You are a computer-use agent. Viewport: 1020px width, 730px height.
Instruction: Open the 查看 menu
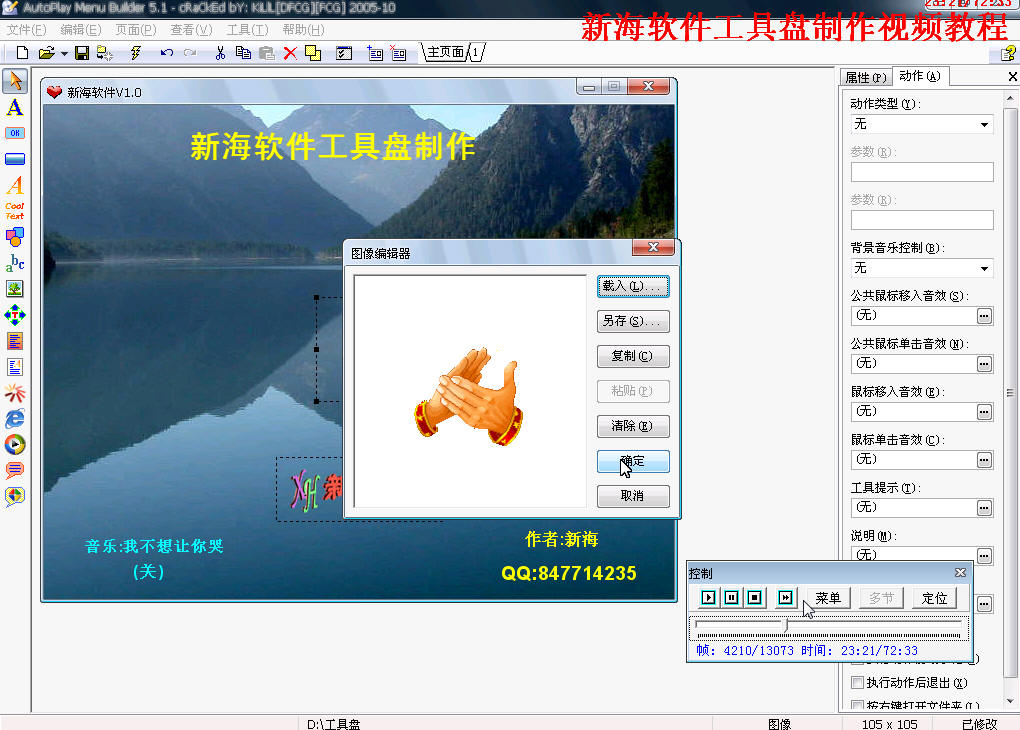(191, 30)
